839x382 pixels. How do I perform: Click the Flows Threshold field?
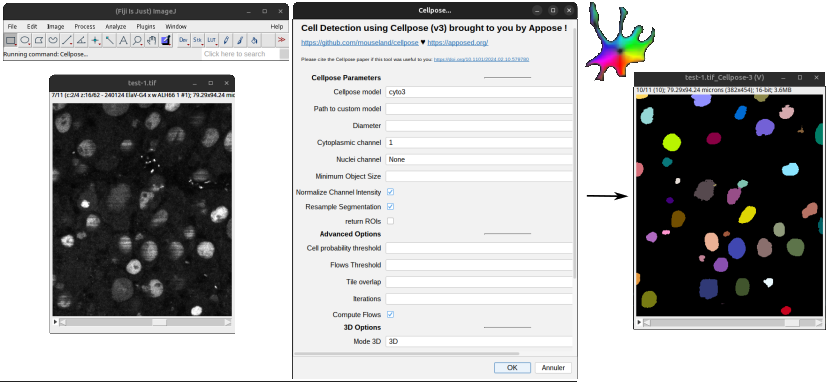click(479, 265)
